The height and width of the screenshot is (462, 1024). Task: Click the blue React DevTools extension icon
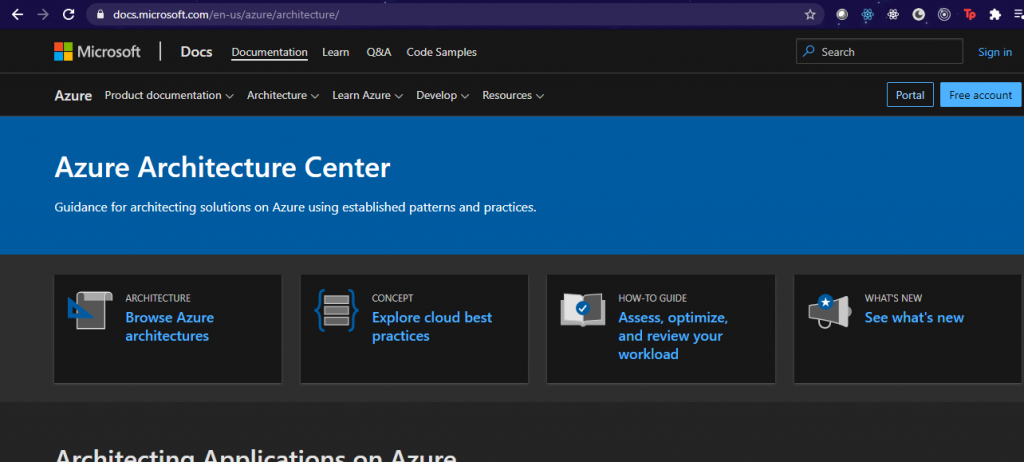coord(867,15)
